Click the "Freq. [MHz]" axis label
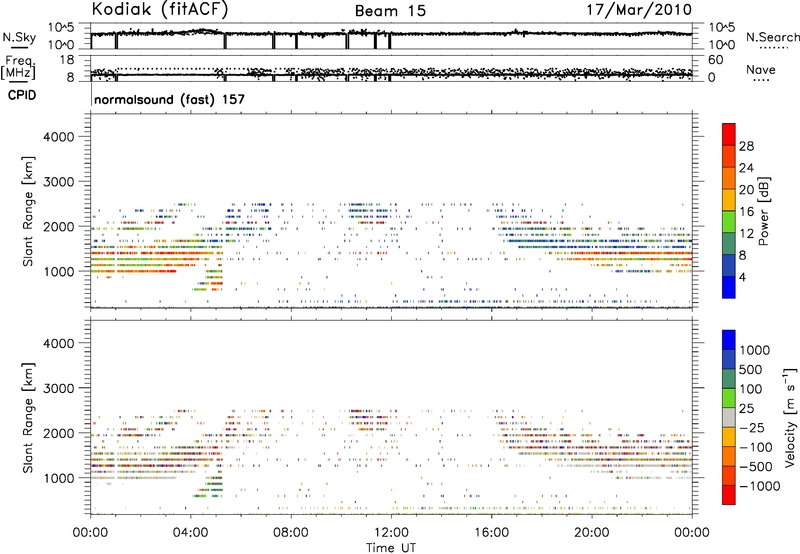800x554 pixels. pos(19,68)
